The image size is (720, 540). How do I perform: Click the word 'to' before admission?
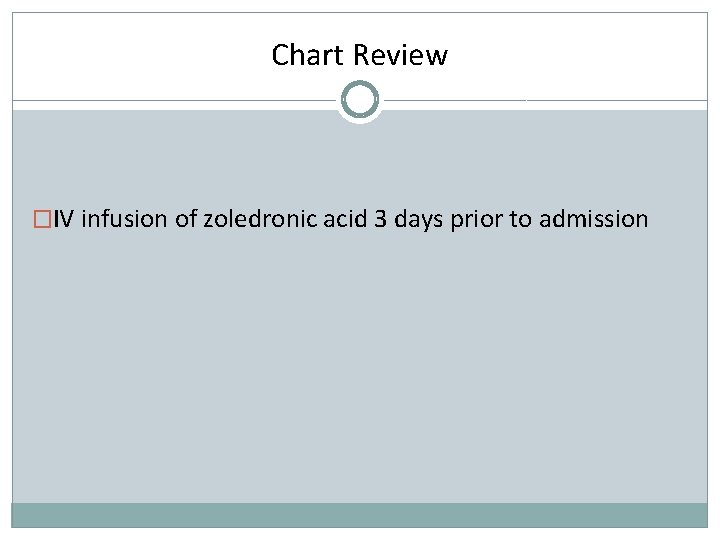pyautogui.click(x=521, y=219)
